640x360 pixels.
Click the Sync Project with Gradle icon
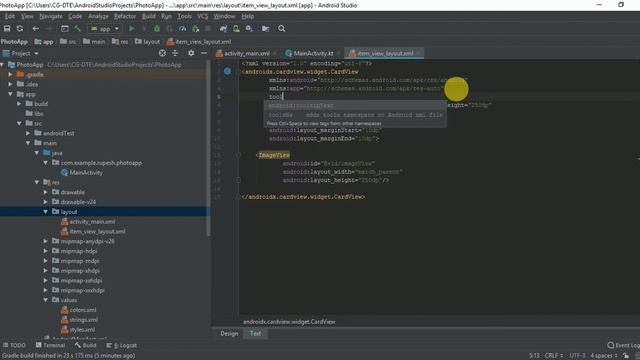pyautogui.click(x=223, y=29)
